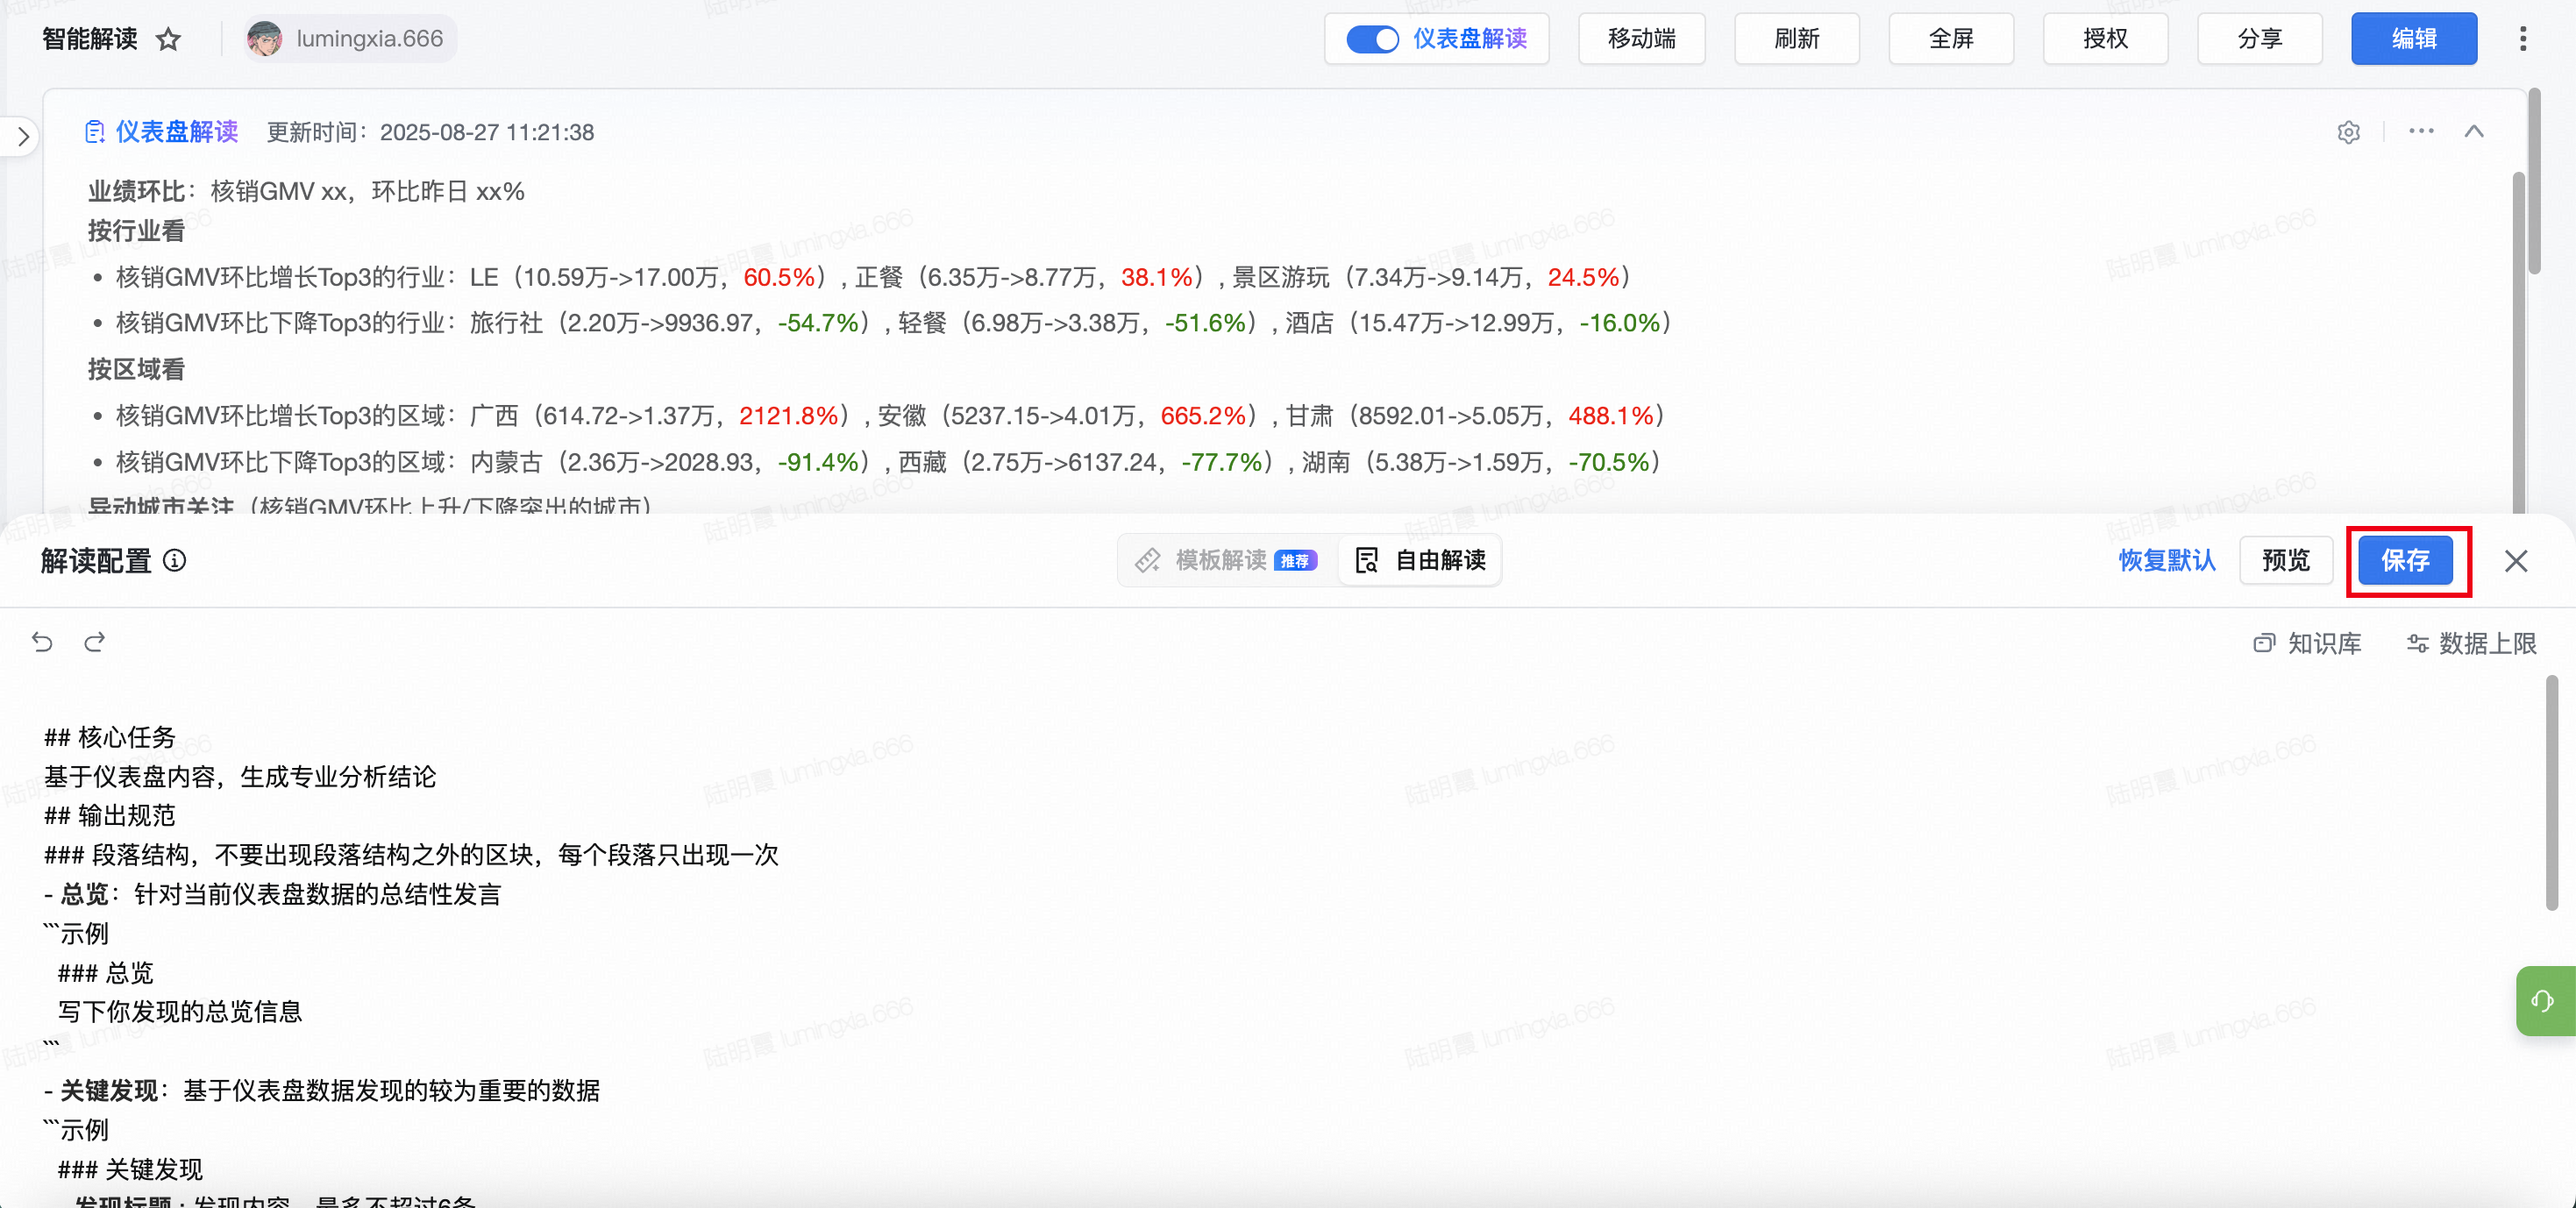The width and height of the screenshot is (2576, 1208).
Task: Close the 解读配置 panel with X
Action: click(2516, 561)
